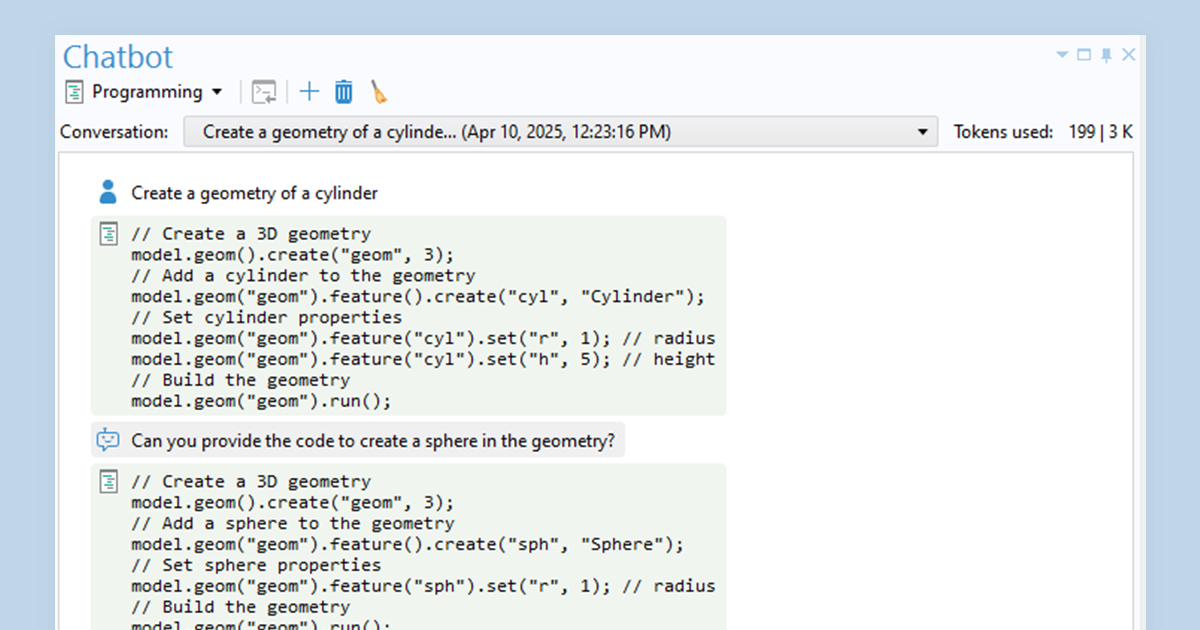Delete the conversation using trash icon
This screenshot has width=1200, height=630.
(343, 92)
